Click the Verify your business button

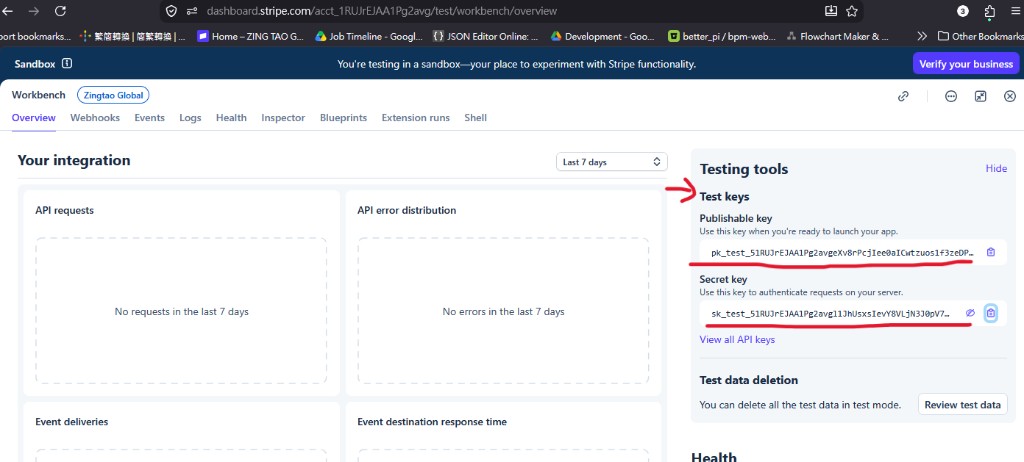pyautogui.click(x=966, y=64)
